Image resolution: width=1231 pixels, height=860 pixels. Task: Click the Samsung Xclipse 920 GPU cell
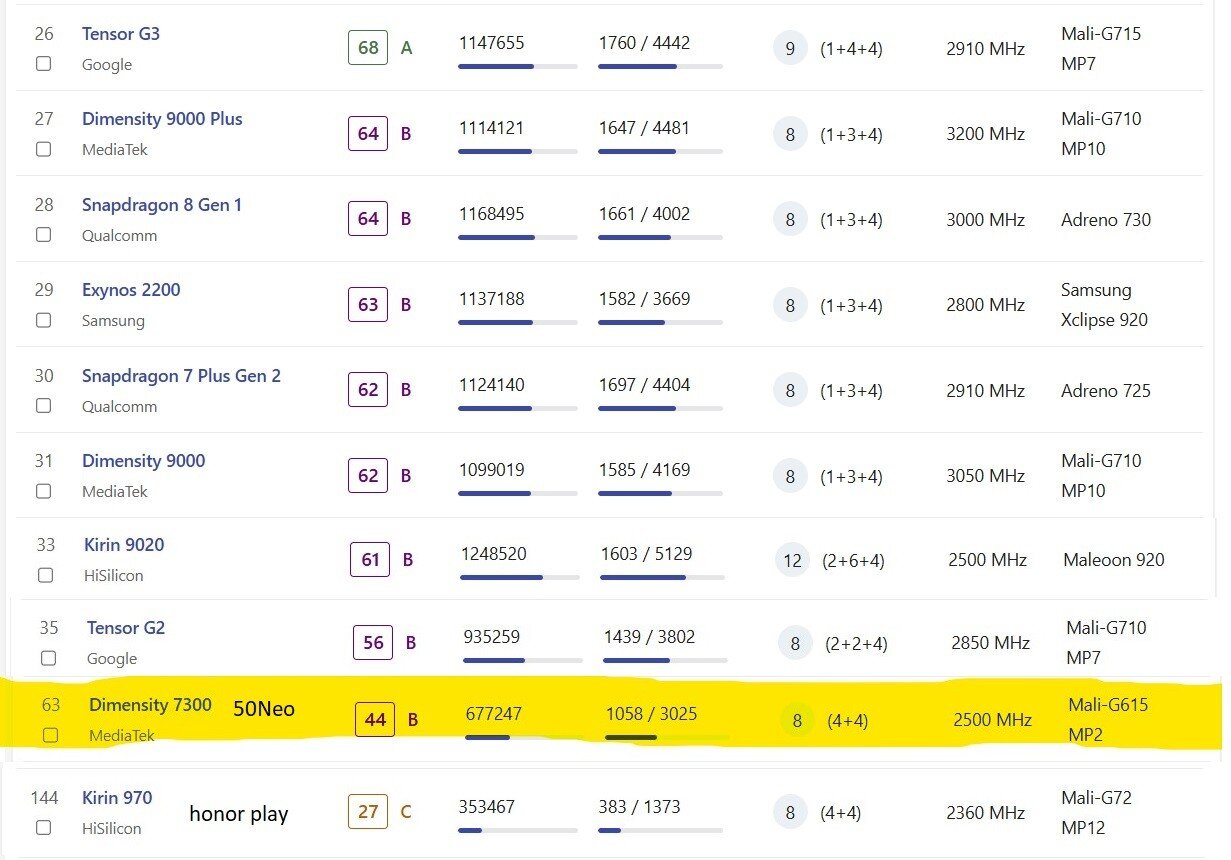point(1105,305)
